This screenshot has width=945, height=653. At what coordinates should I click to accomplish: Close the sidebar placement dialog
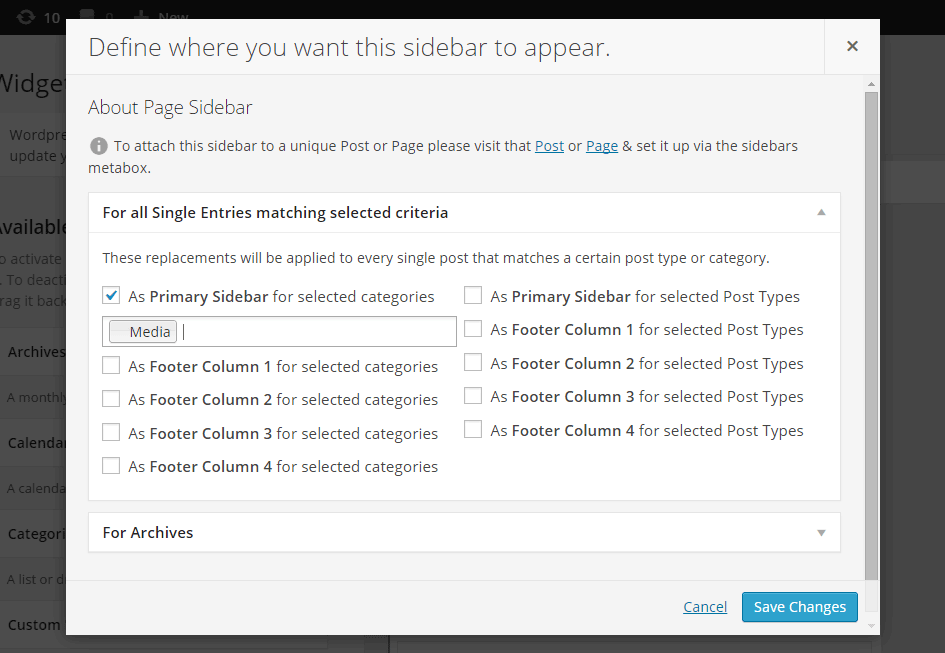852,45
